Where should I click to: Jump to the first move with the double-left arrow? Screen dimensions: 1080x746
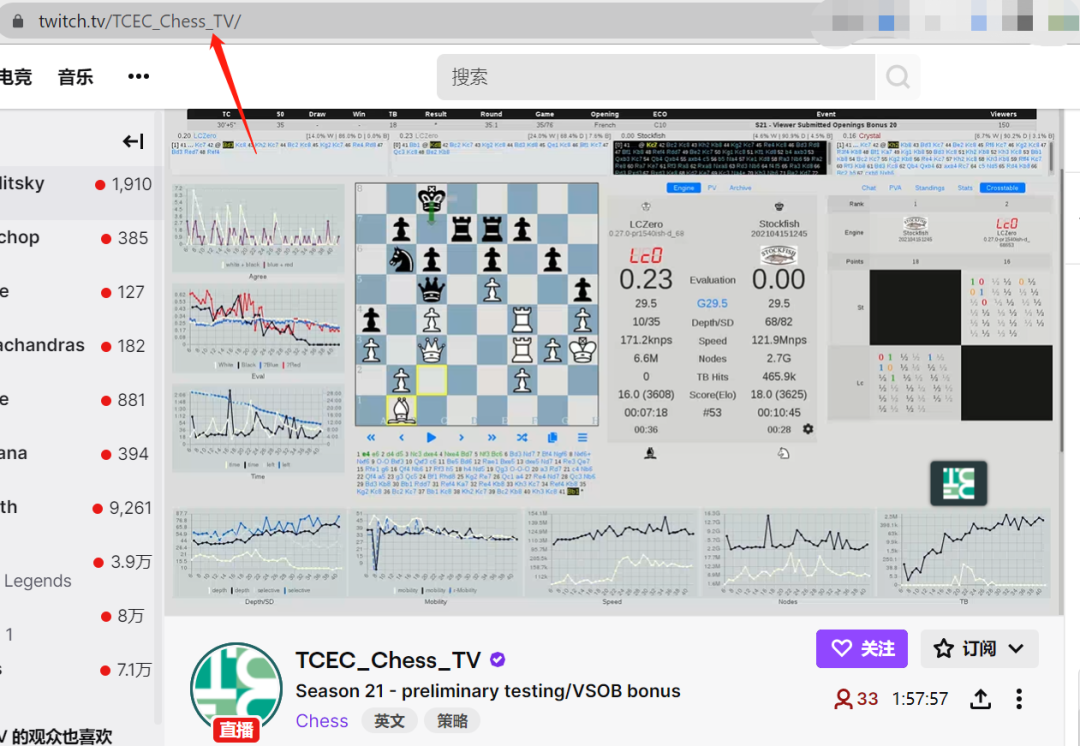click(x=371, y=437)
